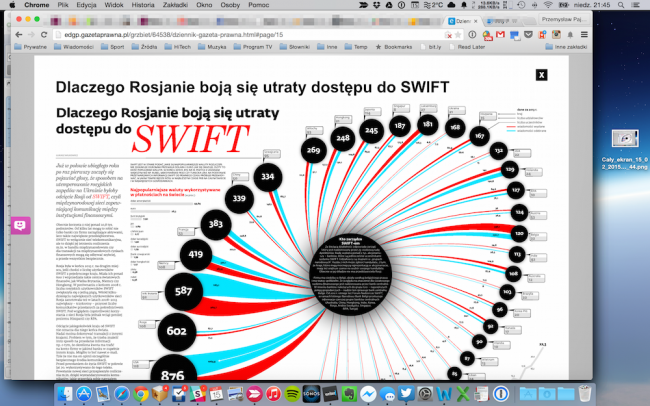Click the red bookmark extension icon
Viewport: 650px width, 406px height.
click(542, 35)
